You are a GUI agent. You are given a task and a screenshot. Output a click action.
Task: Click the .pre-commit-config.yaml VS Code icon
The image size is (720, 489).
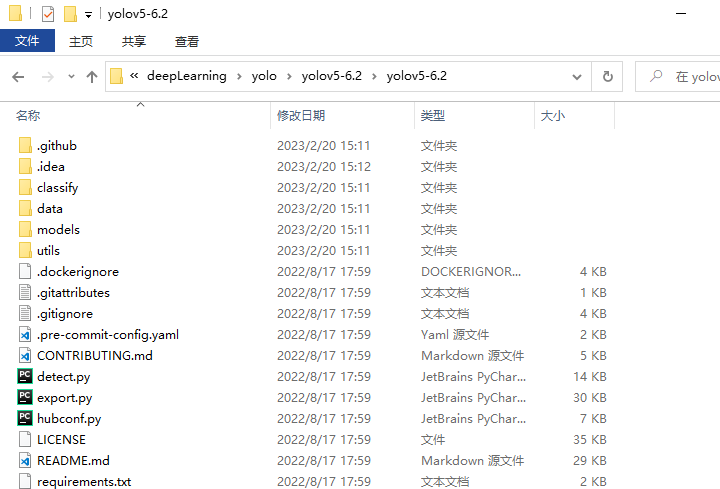(25, 335)
